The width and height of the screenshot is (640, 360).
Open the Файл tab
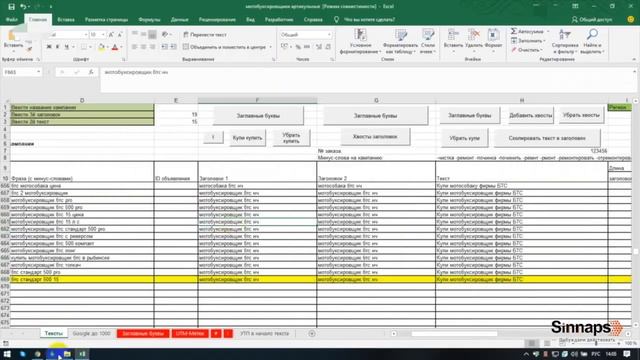coord(12,20)
